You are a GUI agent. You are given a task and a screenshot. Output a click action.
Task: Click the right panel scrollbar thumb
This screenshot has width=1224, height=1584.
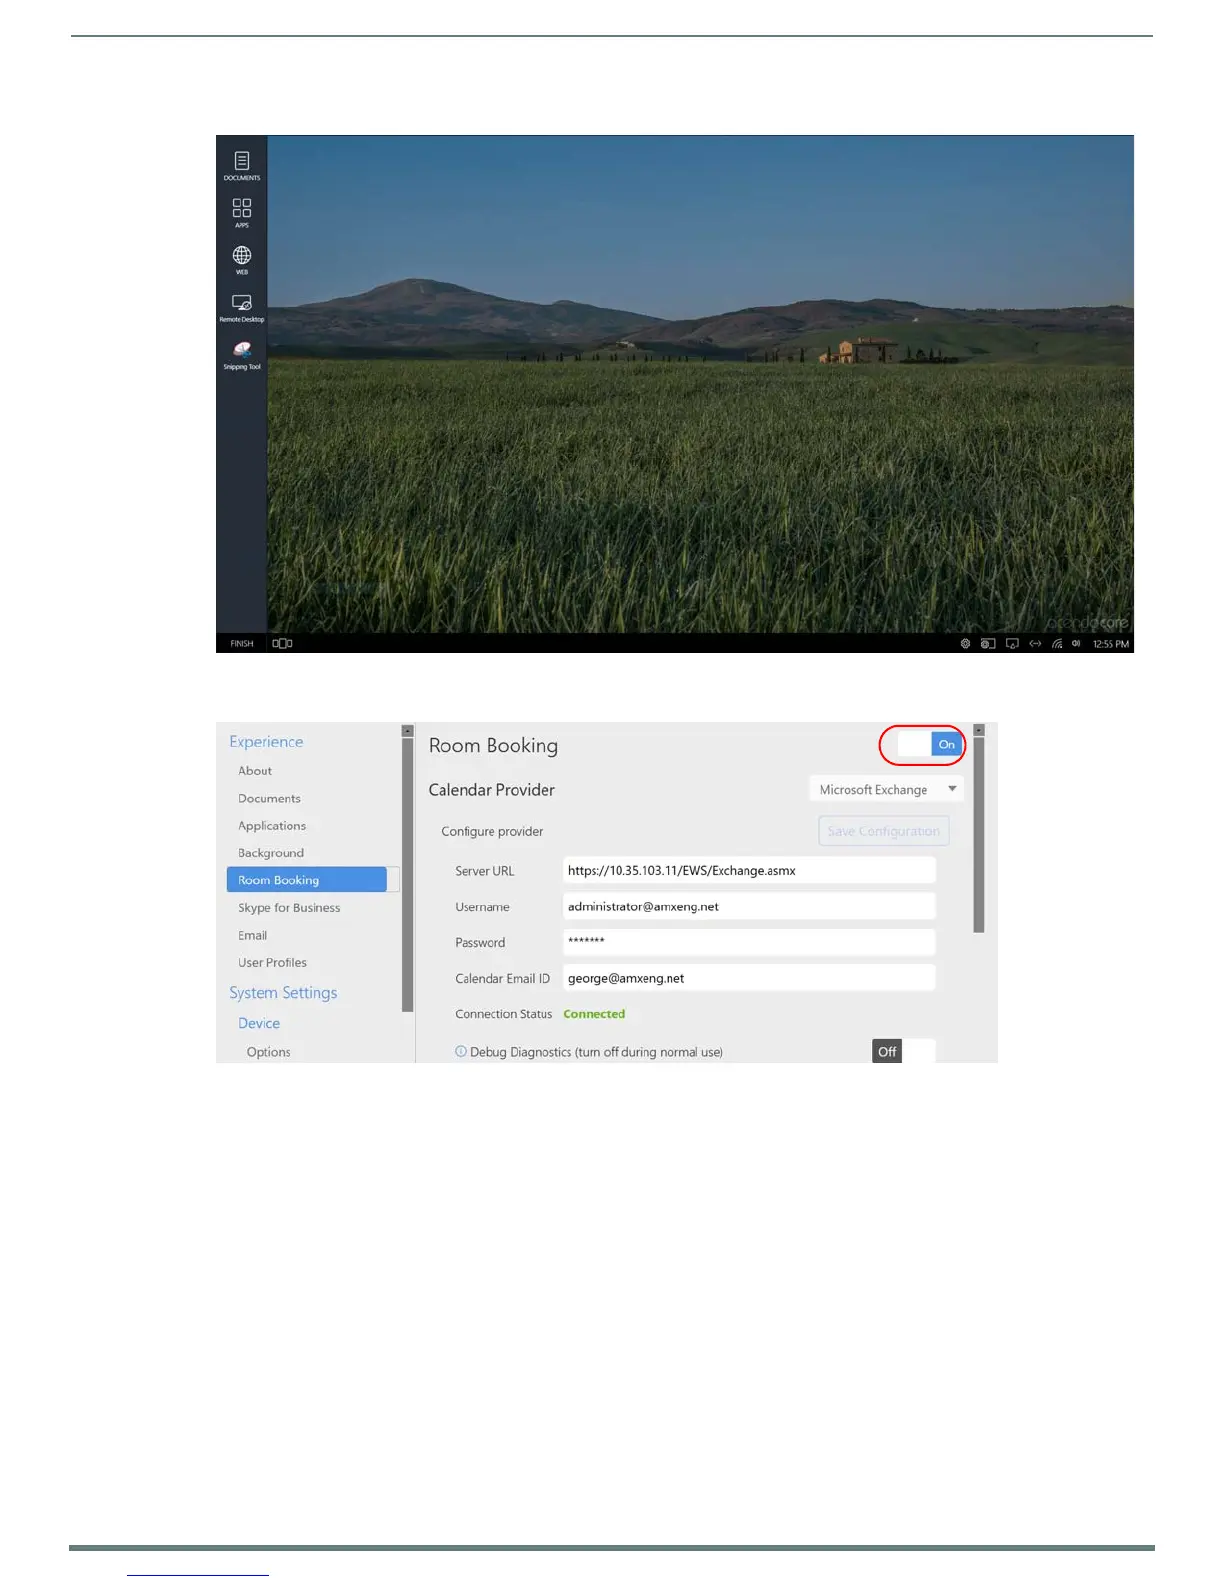[x=979, y=835]
